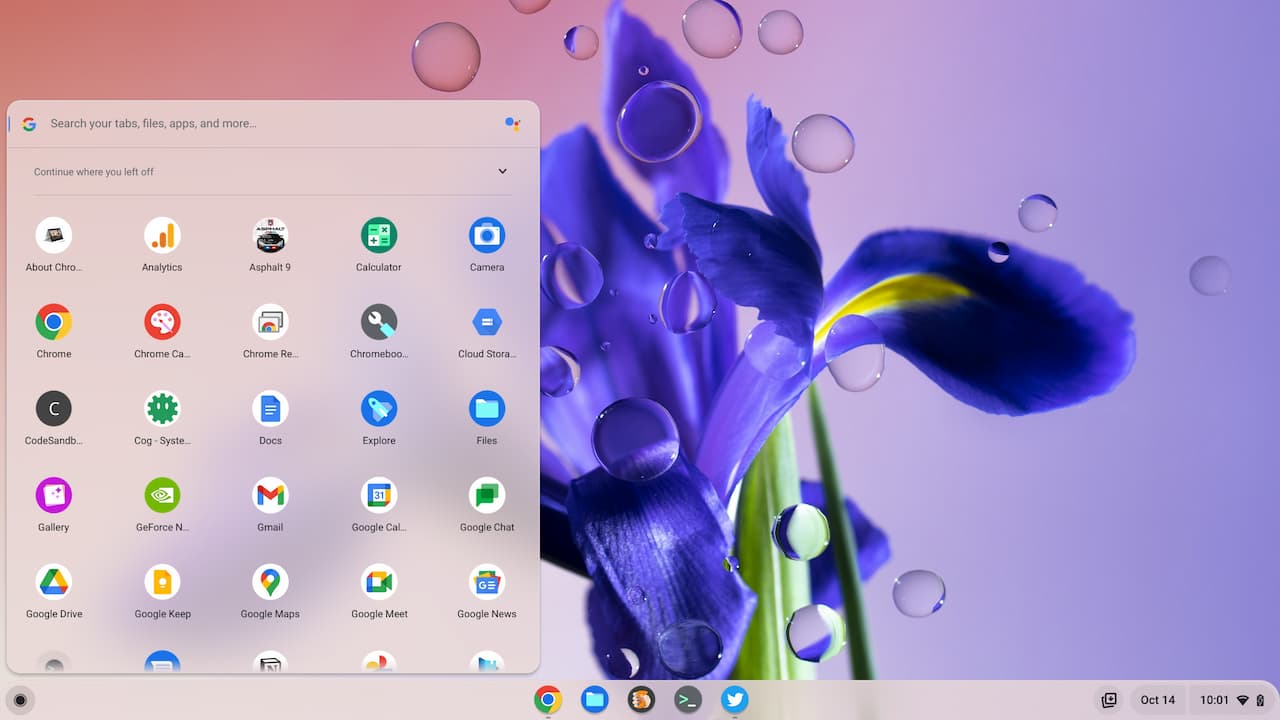Launch Cog System Info Viewer
The height and width of the screenshot is (720, 1280).
162,409
